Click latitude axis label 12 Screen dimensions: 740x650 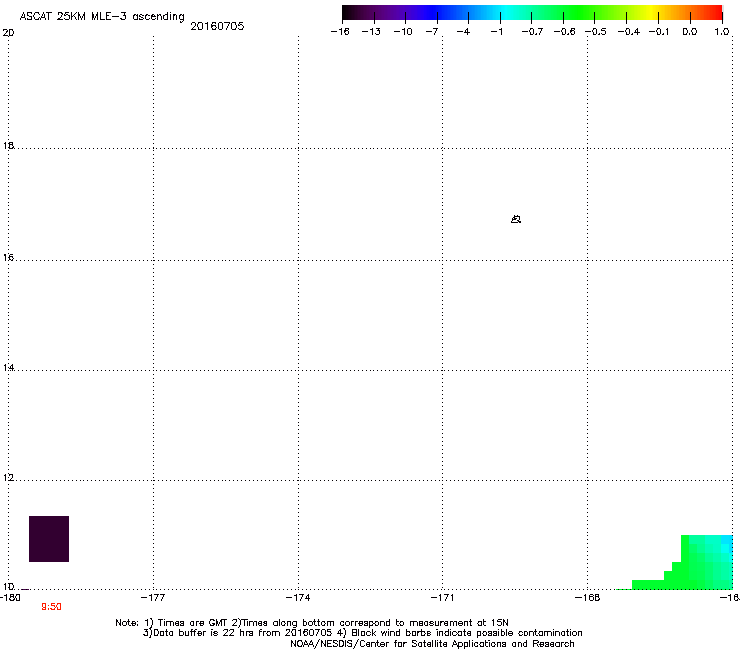coord(8,477)
